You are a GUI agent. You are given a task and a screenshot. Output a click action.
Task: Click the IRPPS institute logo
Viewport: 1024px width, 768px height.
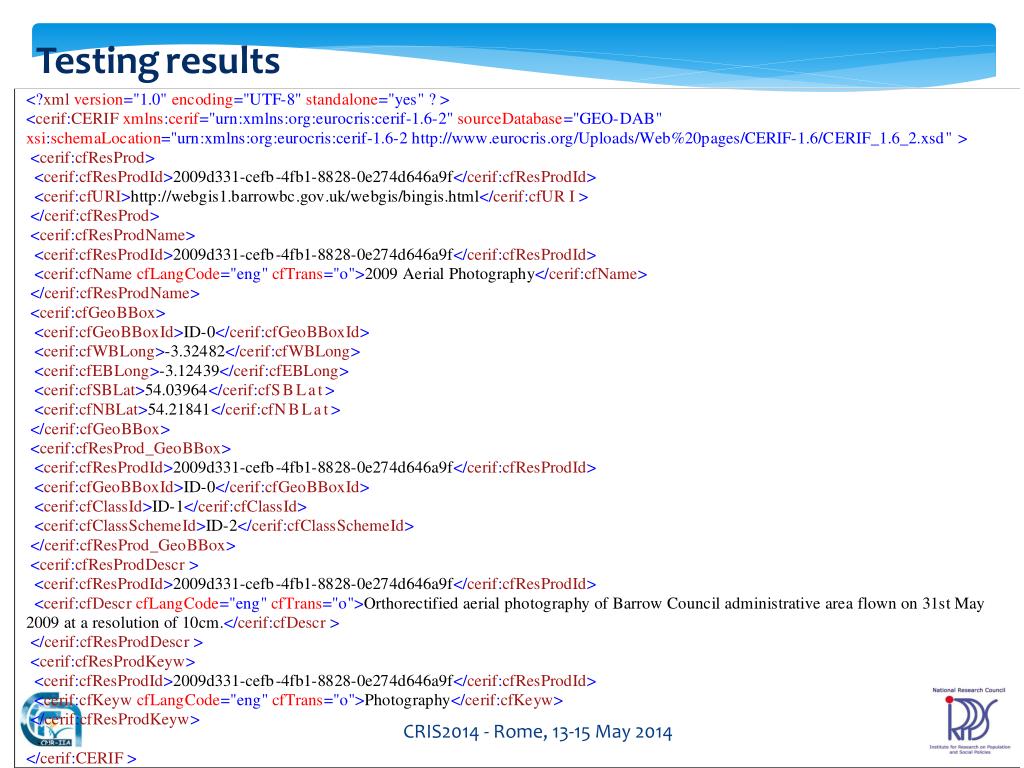970,718
